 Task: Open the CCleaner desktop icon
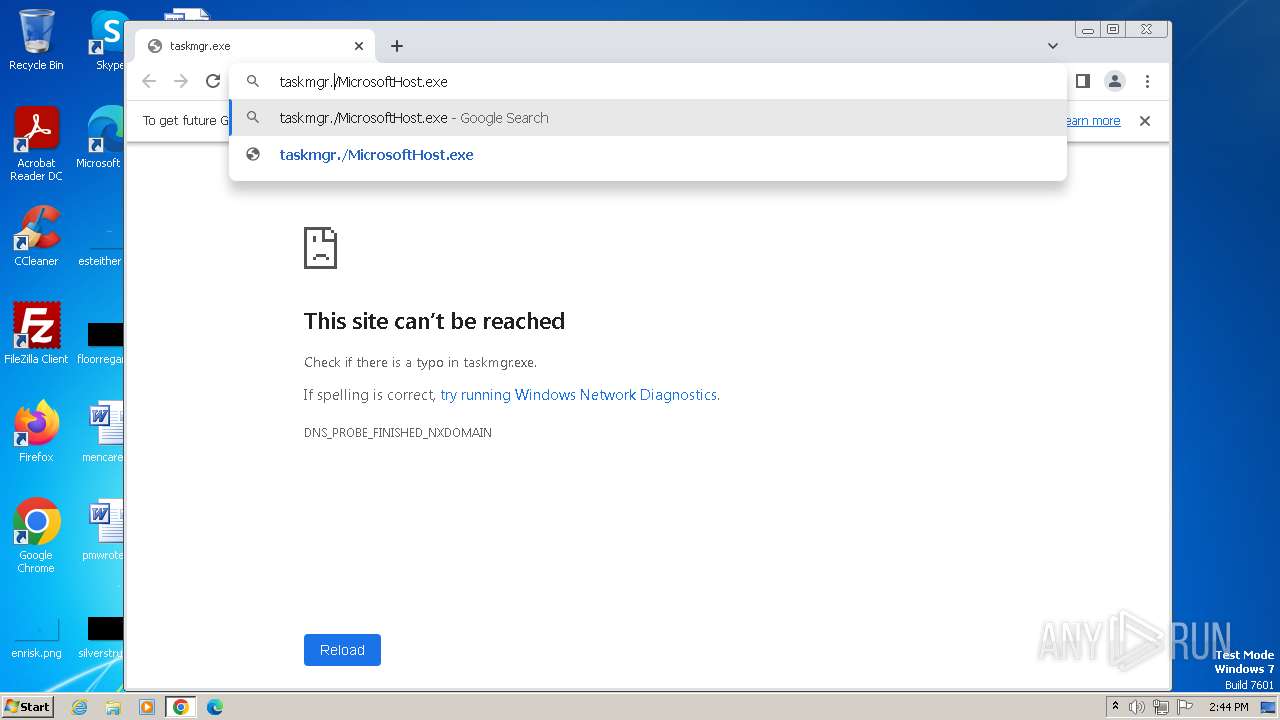pos(36,236)
